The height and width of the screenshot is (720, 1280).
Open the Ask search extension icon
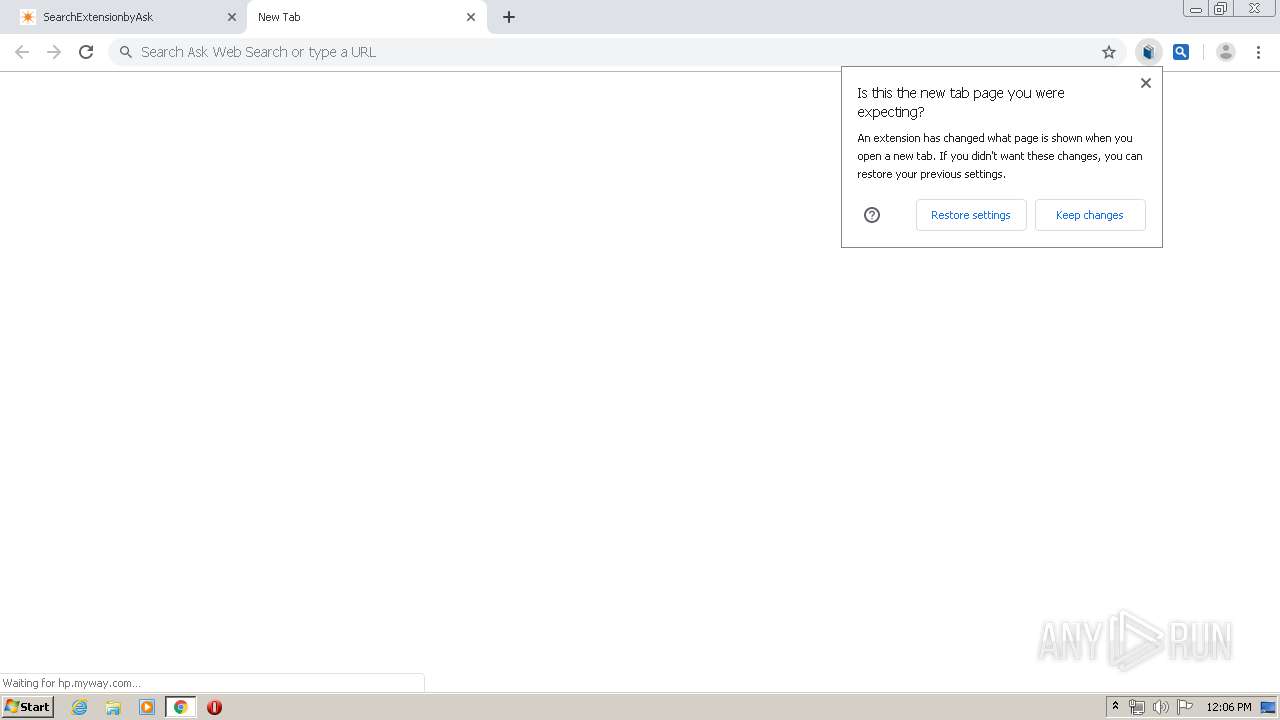coord(1181,52)
